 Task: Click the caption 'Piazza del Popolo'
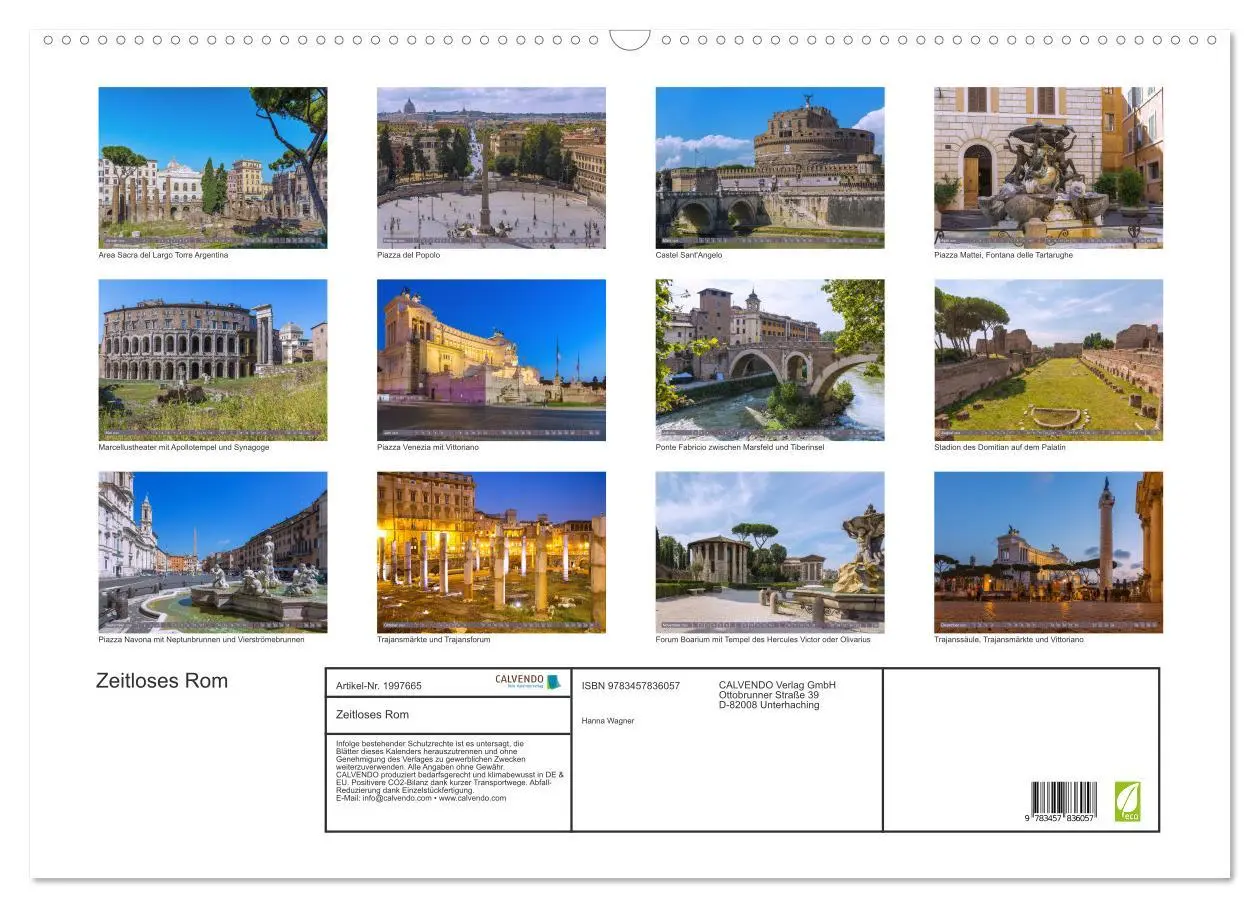tap(408, 255)
